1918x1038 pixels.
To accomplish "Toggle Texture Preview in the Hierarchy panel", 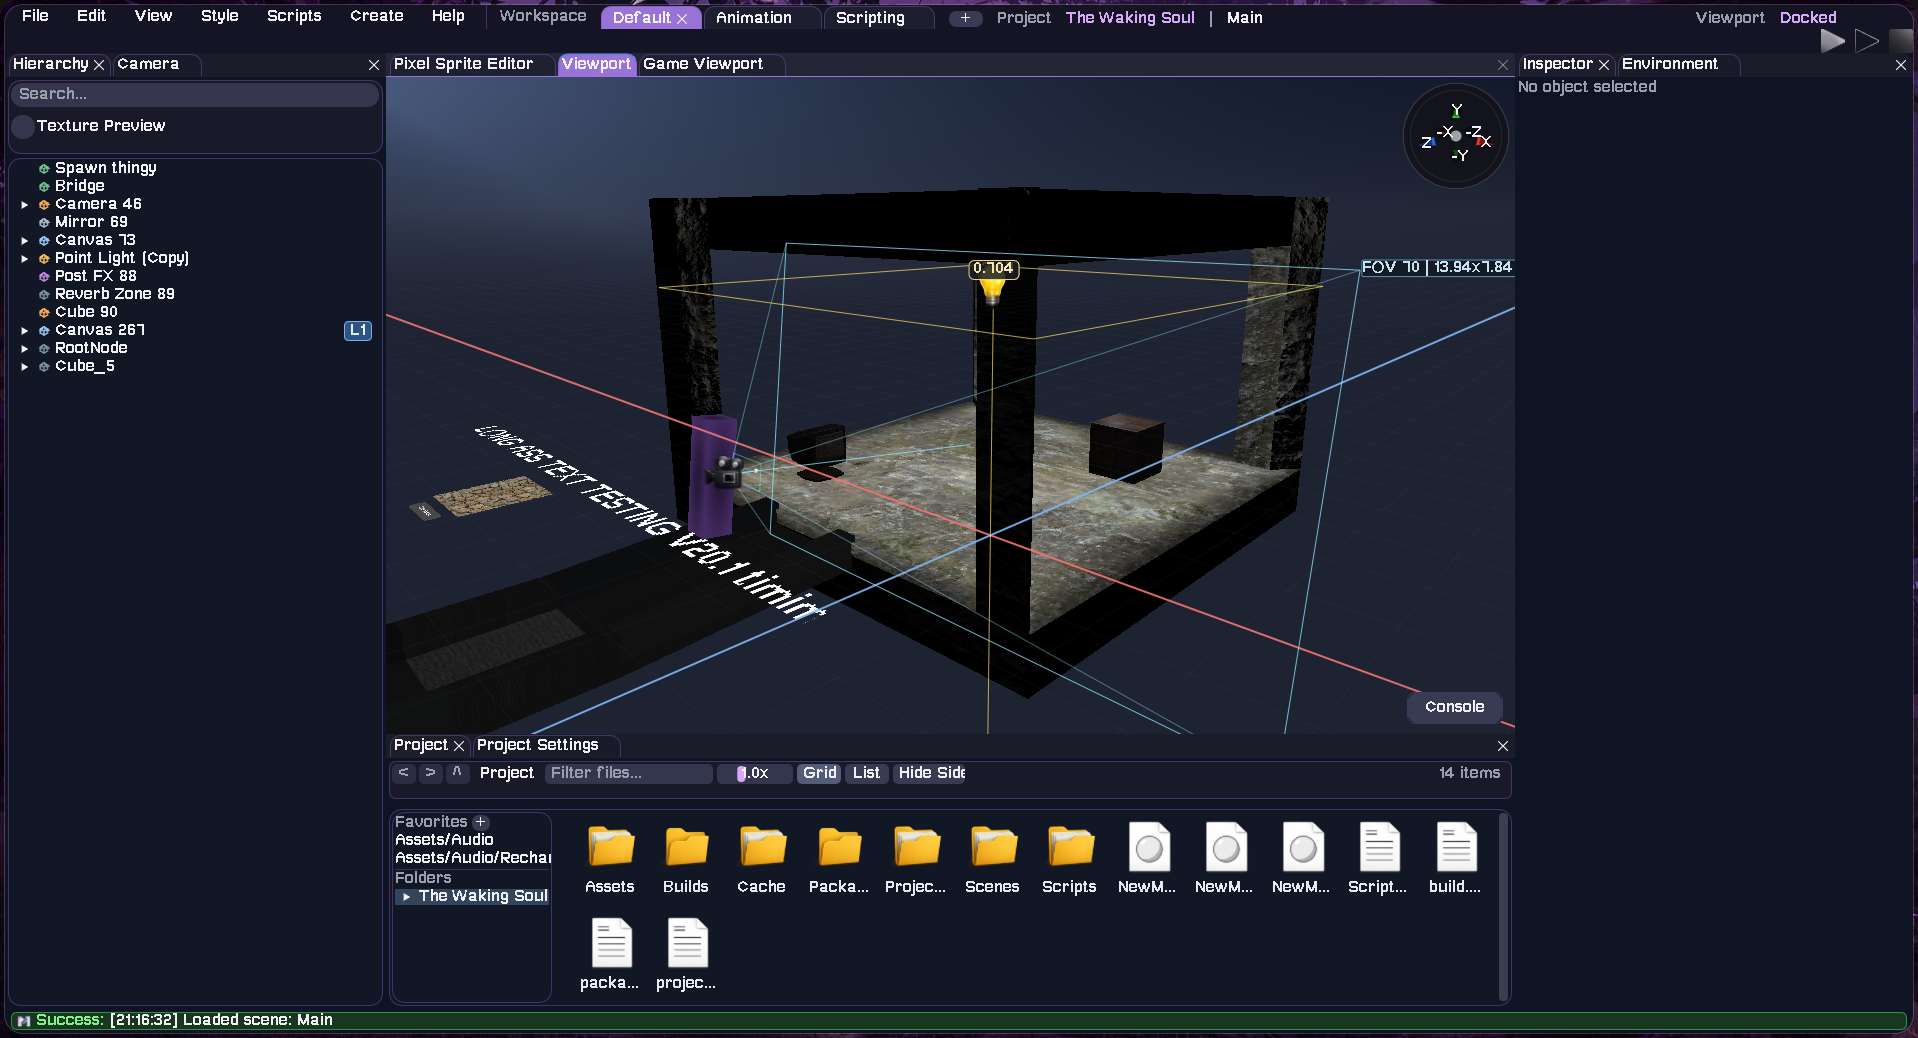I will [23, 126].
